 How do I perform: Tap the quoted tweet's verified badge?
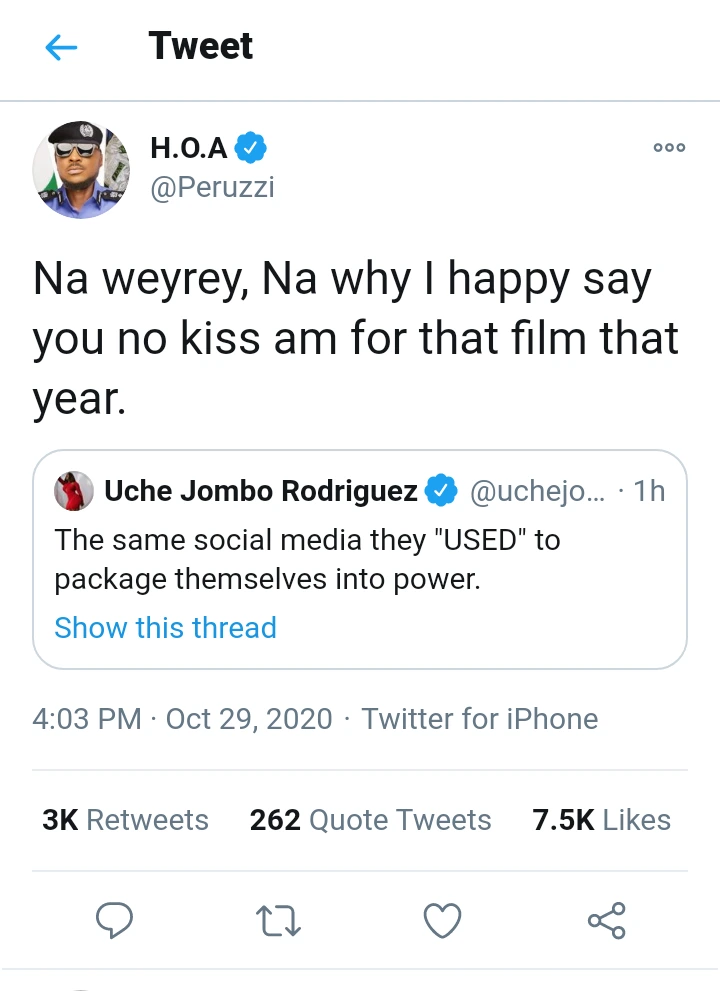tap(440, 491)
